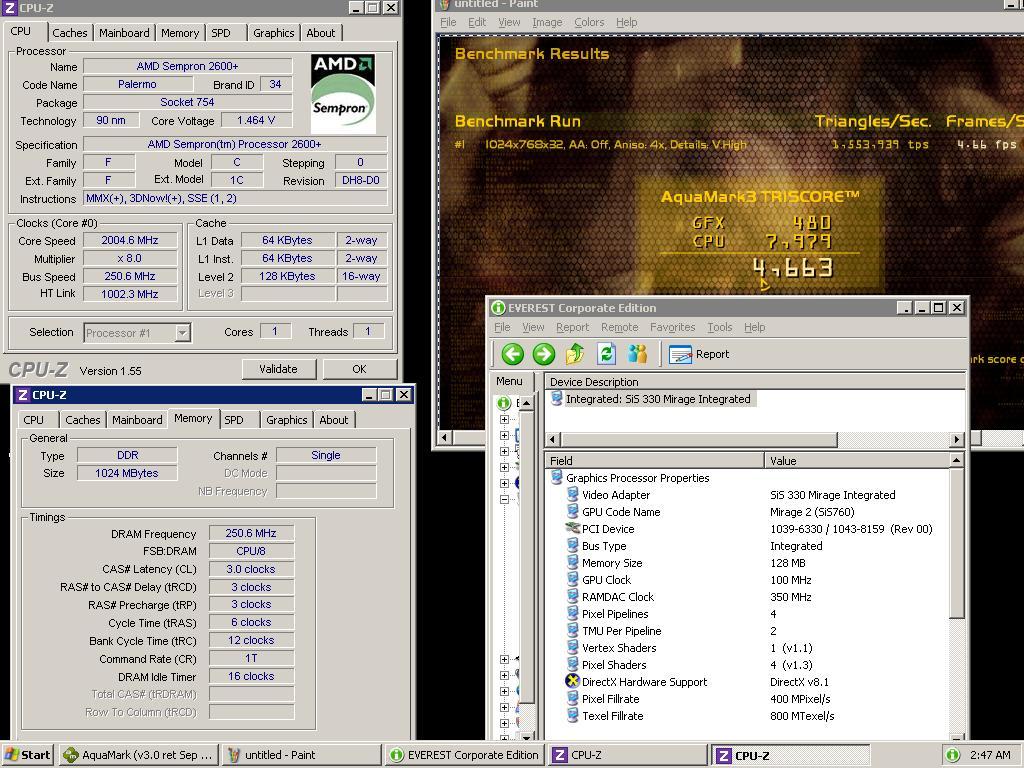Click the Core Speed value 2004.6 MHz

[130, 240]
